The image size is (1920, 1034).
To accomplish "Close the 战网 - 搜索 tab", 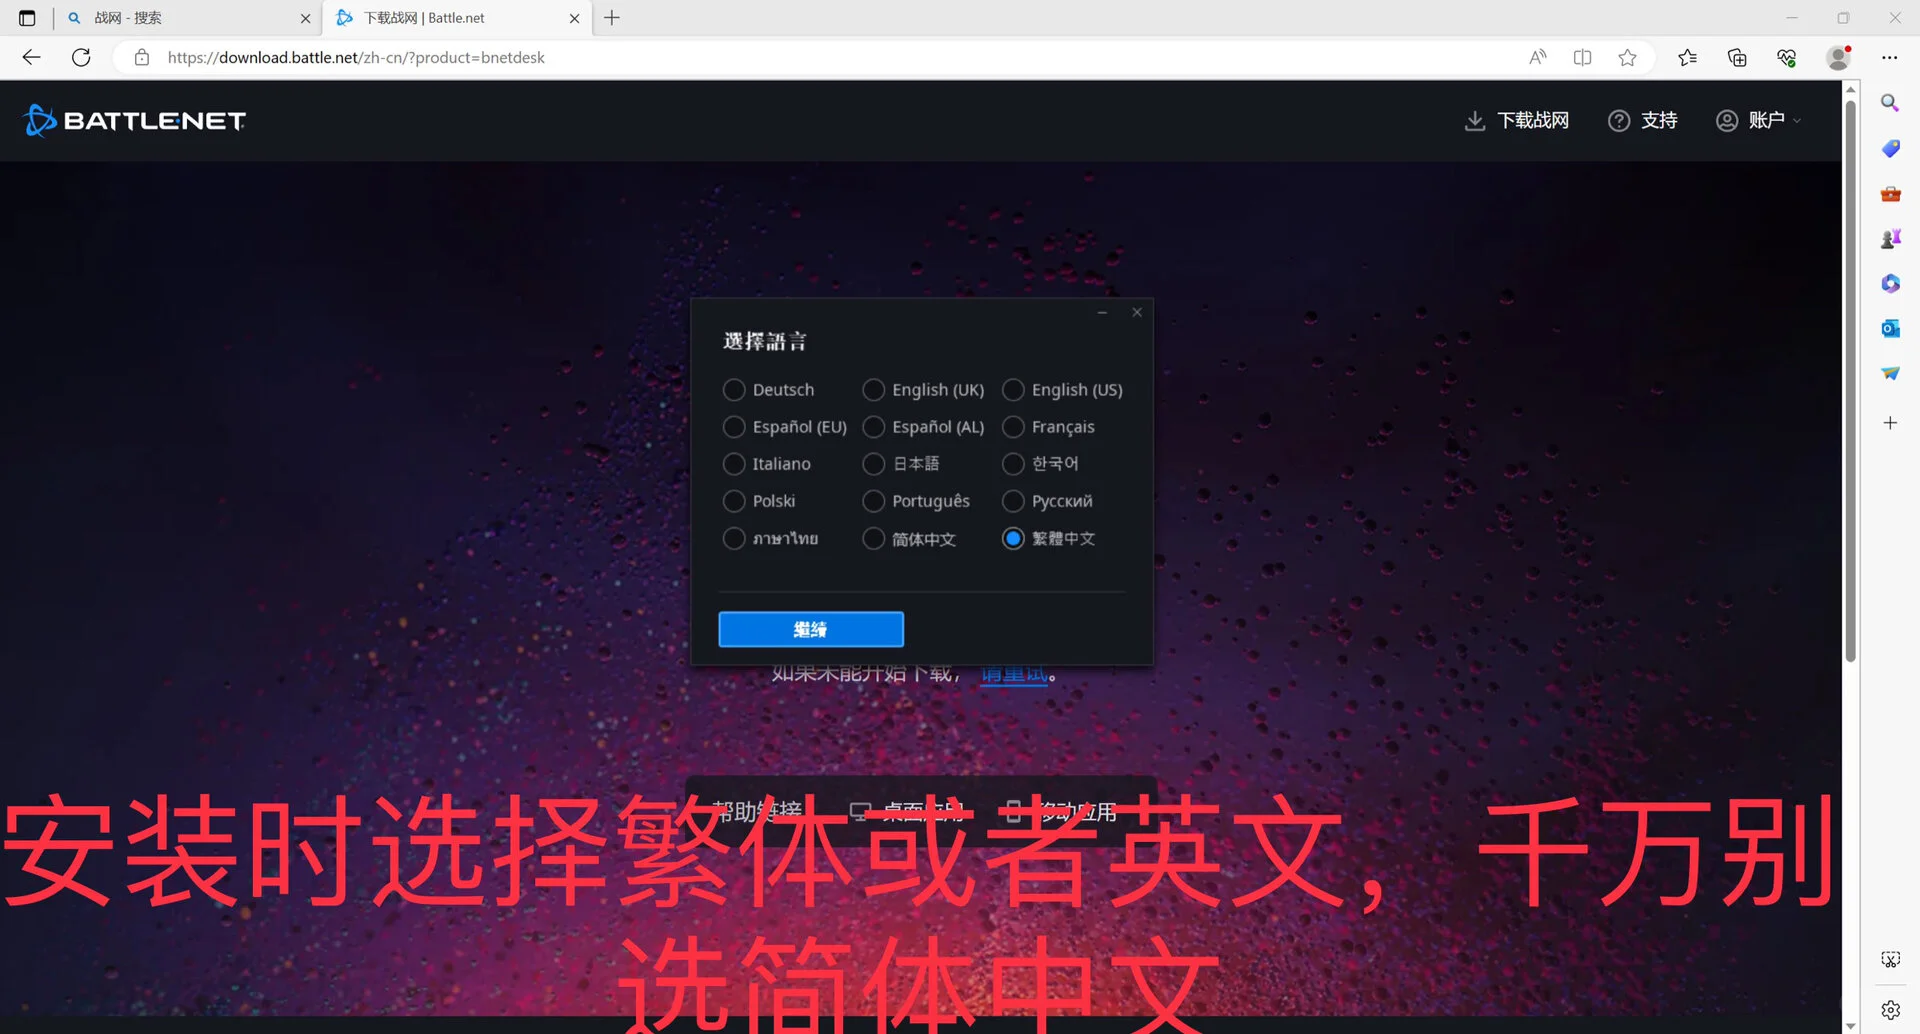I will point(305,18).
